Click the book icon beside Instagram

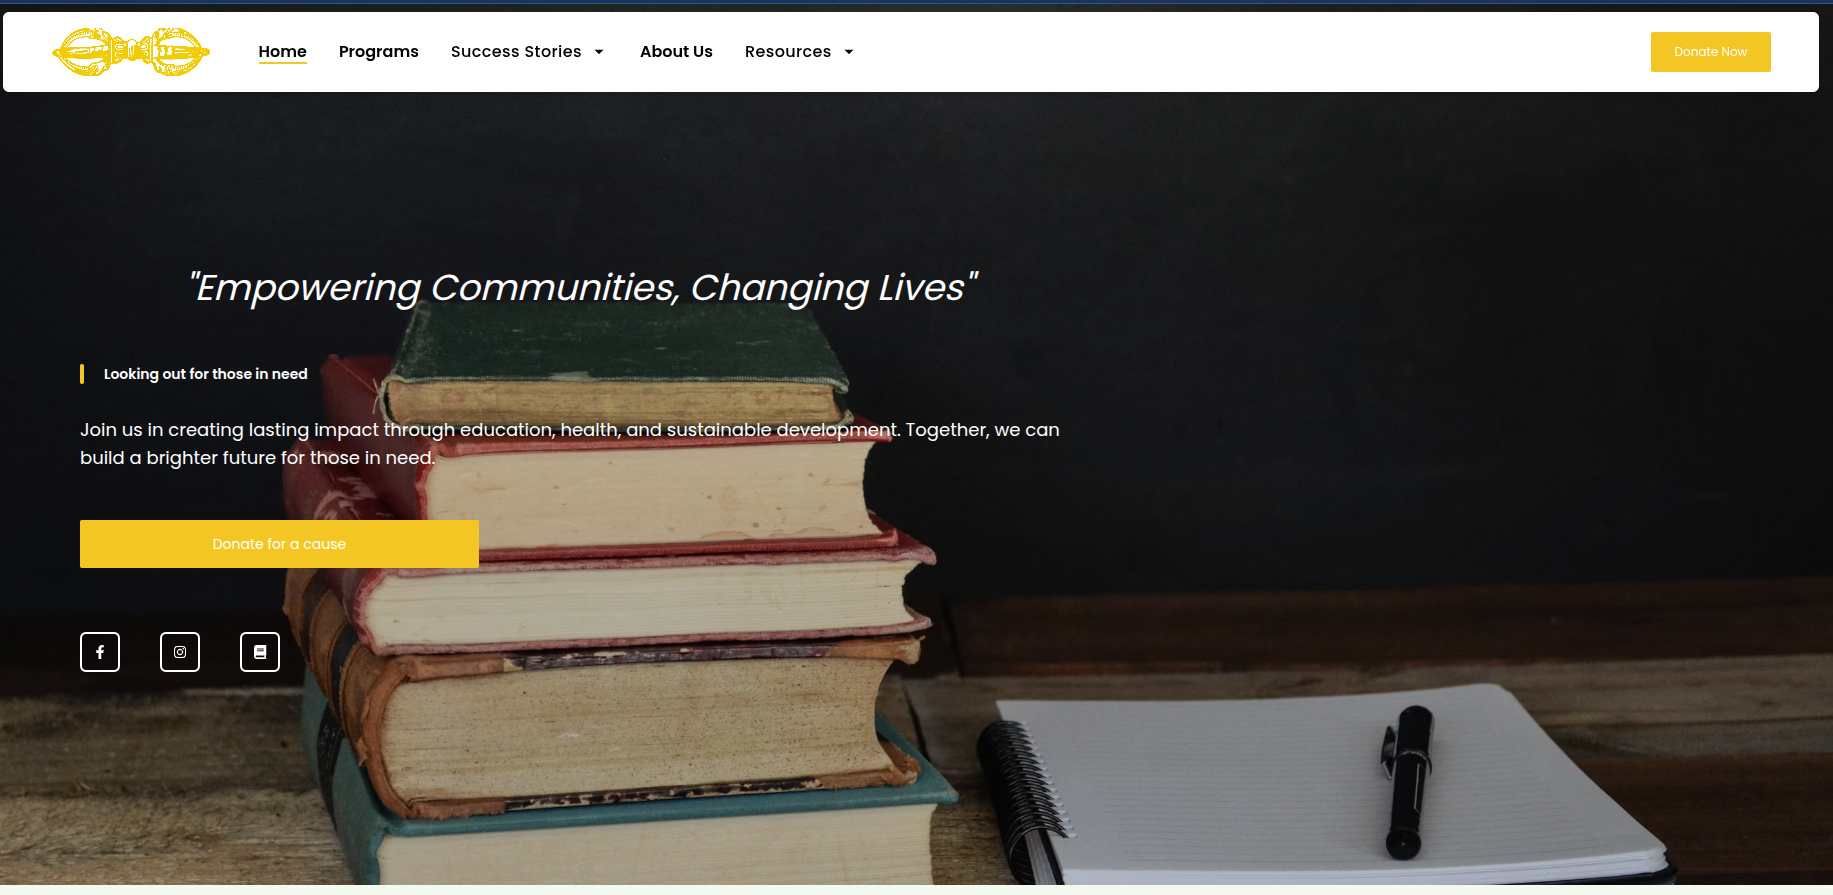[x=260, y=652]
